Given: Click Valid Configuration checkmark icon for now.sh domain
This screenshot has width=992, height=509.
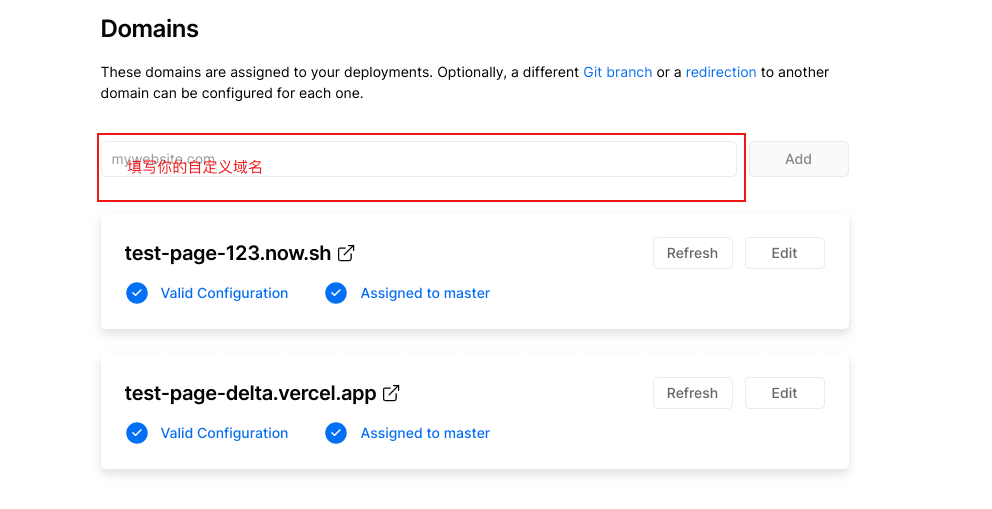Looking at the screenshot, I should click(137, 293).
